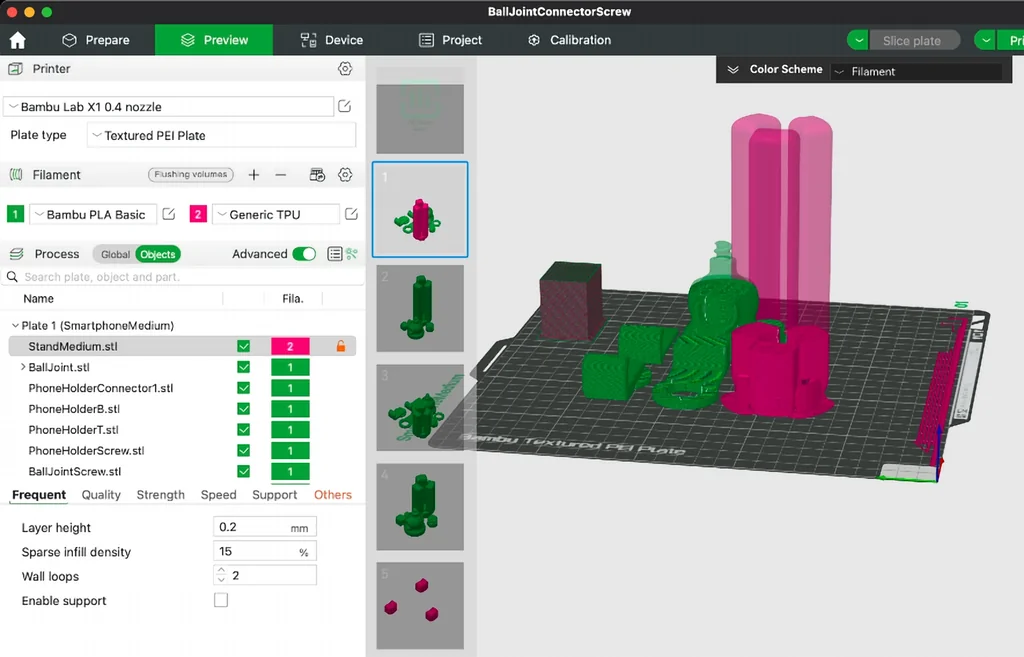The width and height of the screenshot is (1024, 657).
Task: Open the printer preset dropdown
Action: 168,106
